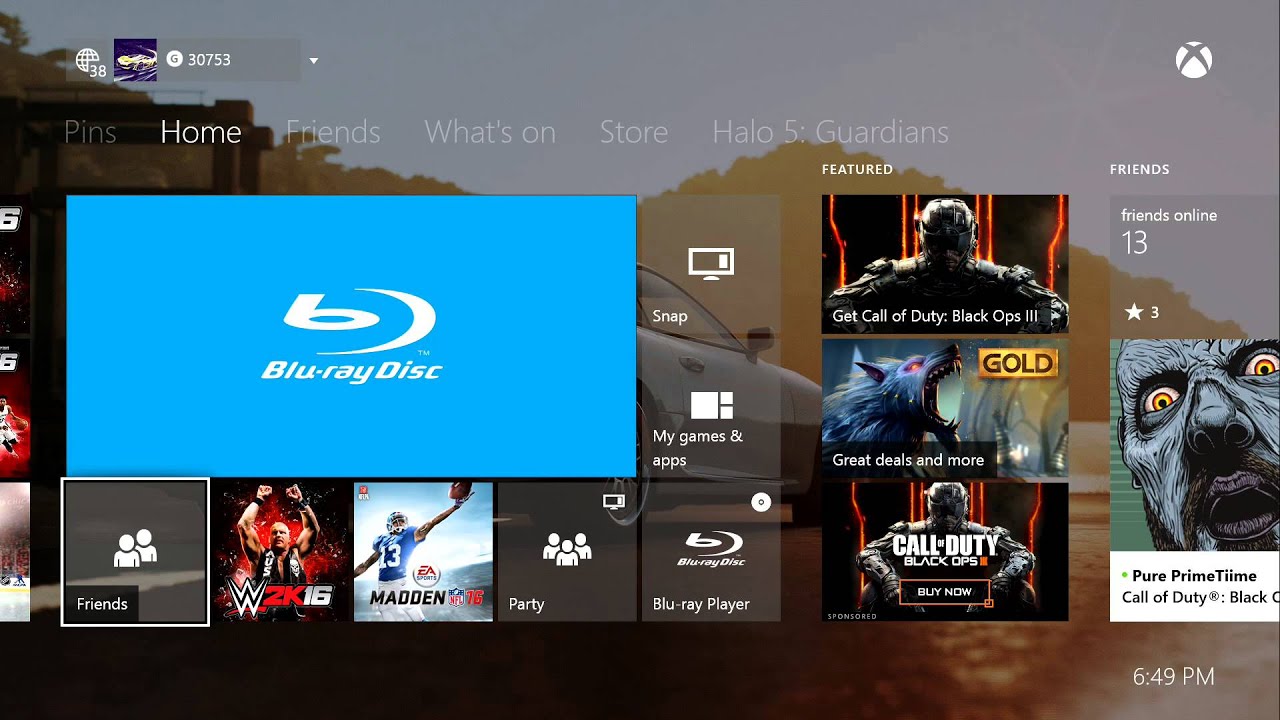Open the notifications globe icon

click(90, 61)
